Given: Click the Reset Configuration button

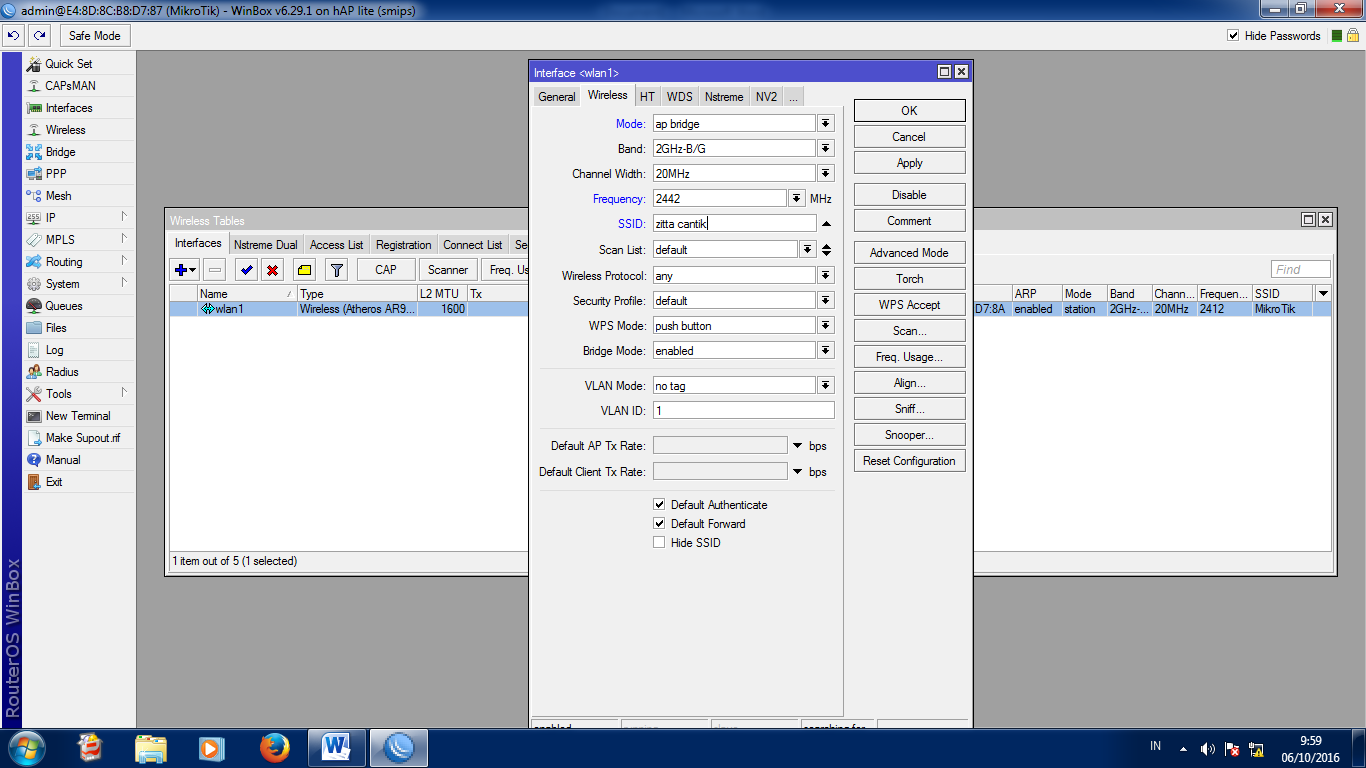Looking at the screenshot, I should point(909,461).
